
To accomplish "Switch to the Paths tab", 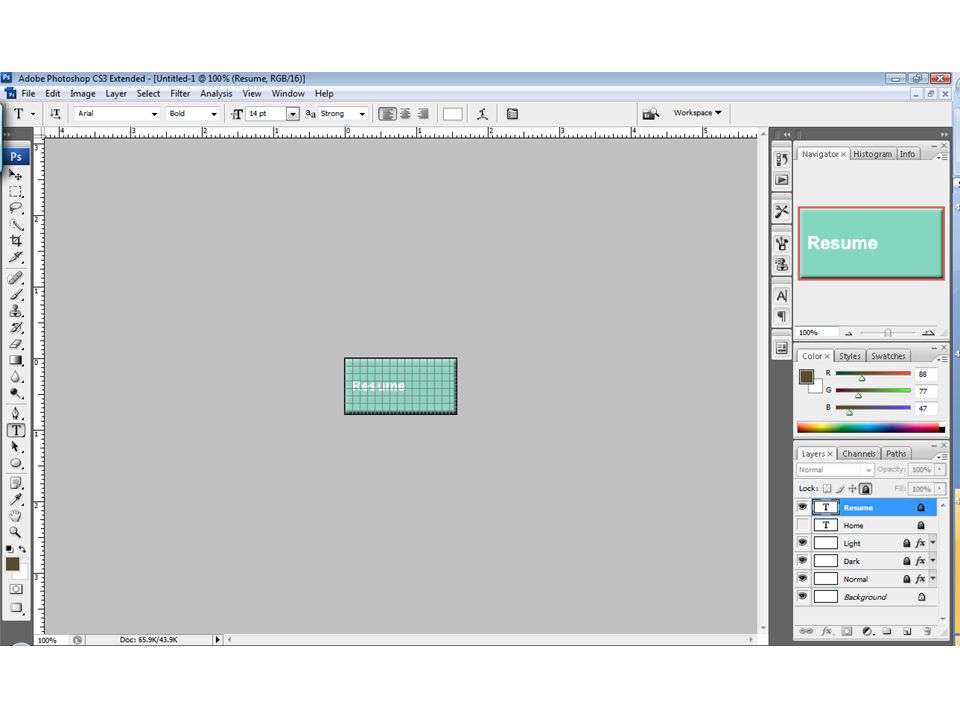I will [x=896, y=454].
